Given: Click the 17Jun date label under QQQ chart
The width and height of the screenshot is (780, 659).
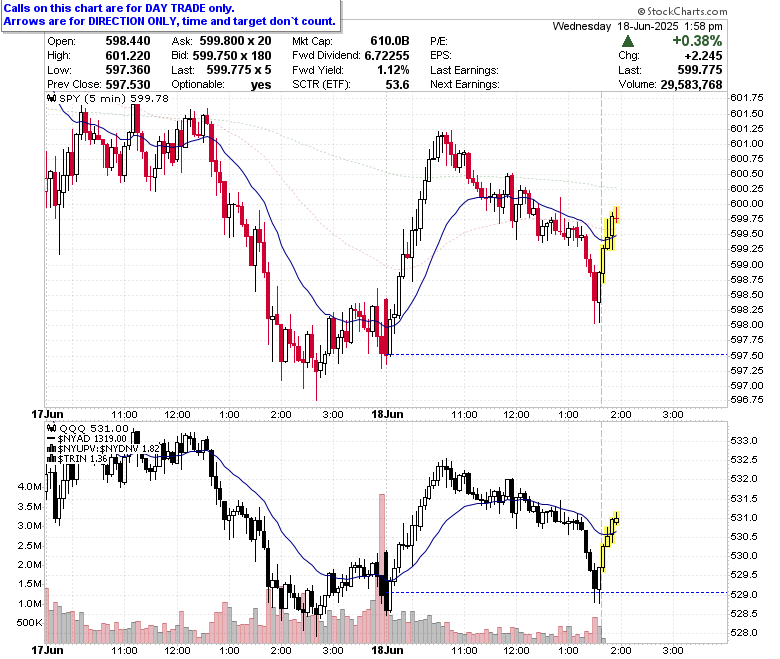Looking at the screenshot, I should tap(47, 650).
